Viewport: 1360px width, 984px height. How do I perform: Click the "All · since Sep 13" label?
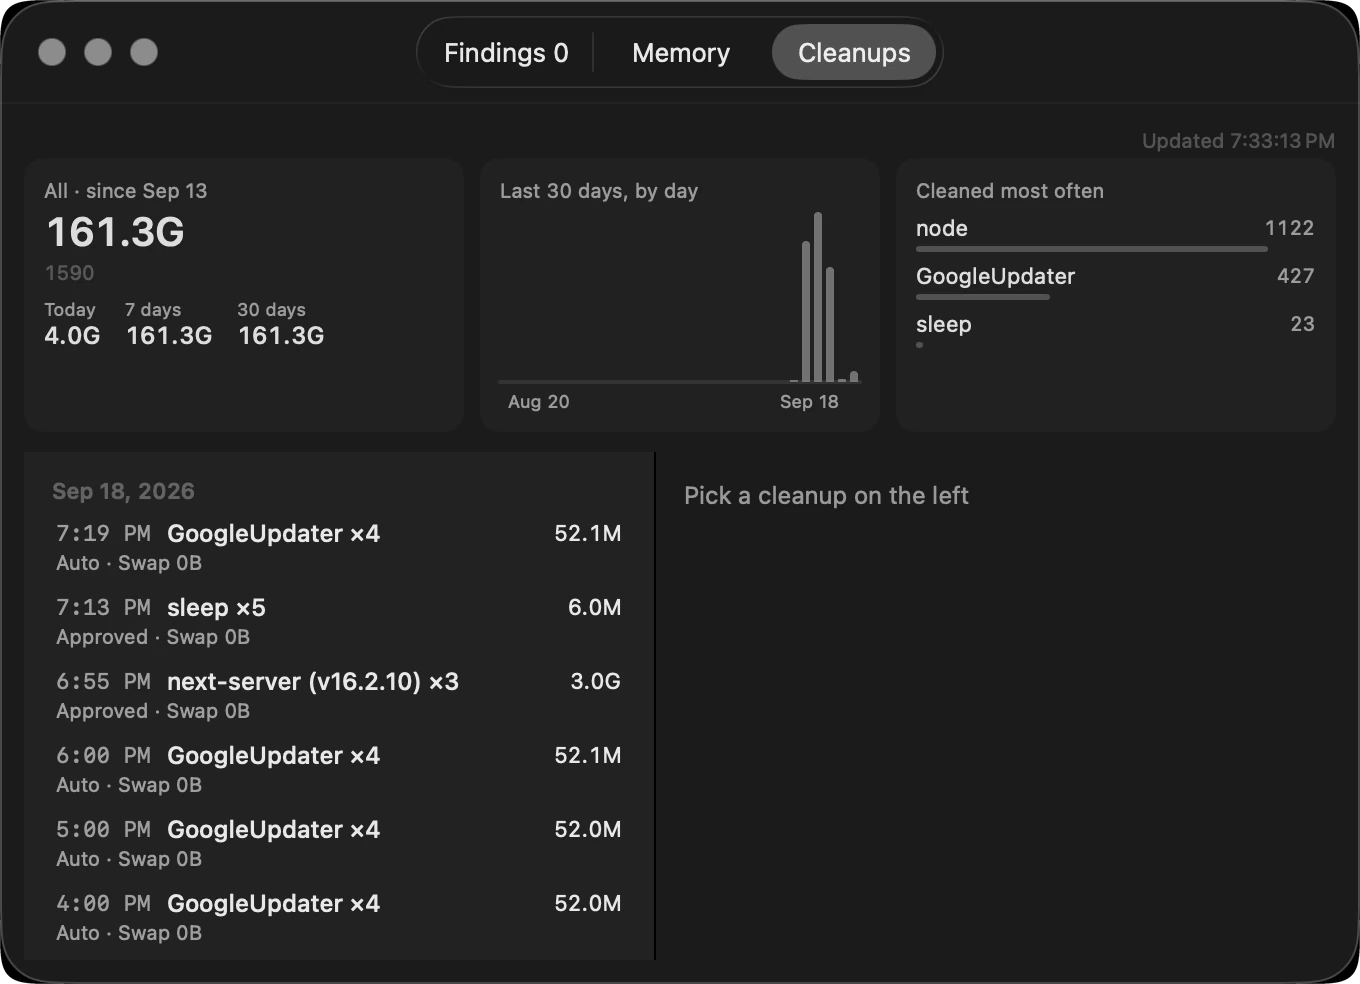tap(126, 191)
